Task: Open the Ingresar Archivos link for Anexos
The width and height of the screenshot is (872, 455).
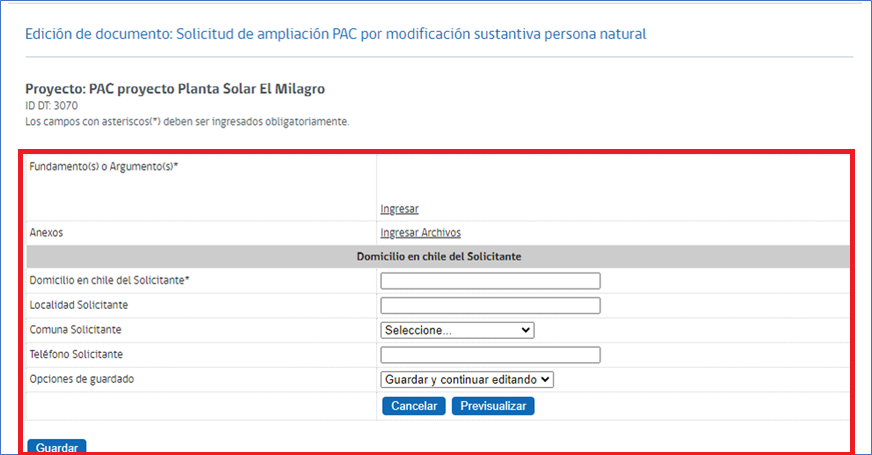Action: pos(420,233)
